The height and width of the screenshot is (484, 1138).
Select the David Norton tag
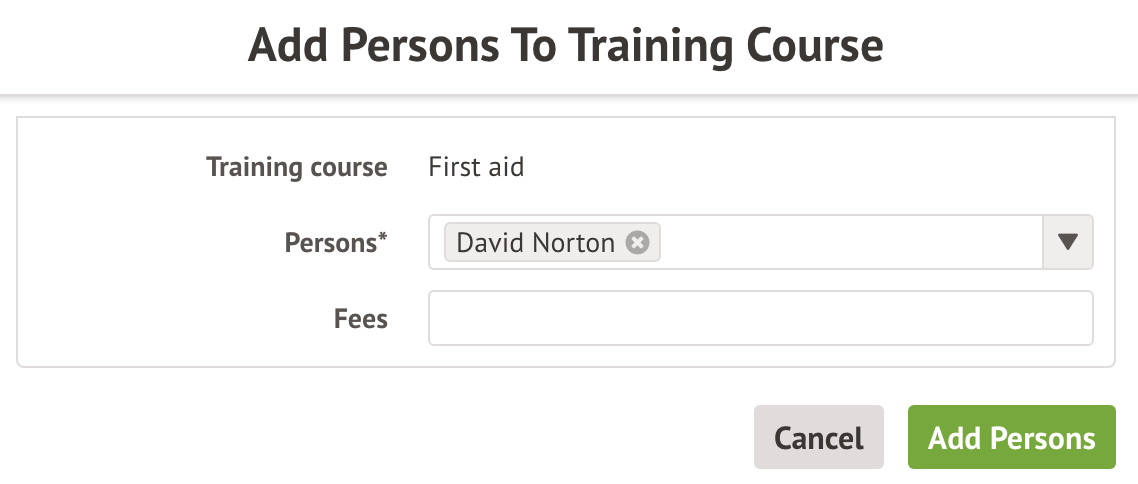[x=536, y=243]
